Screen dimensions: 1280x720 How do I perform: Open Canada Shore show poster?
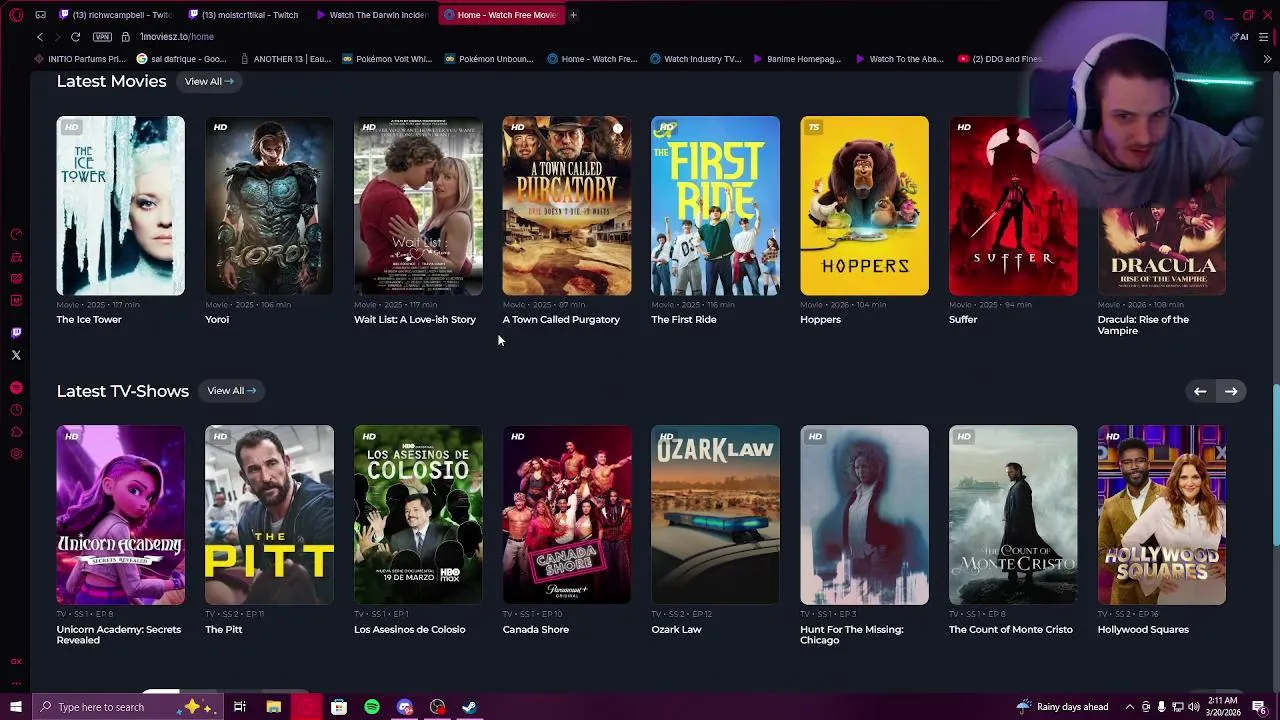click(567, 515)
